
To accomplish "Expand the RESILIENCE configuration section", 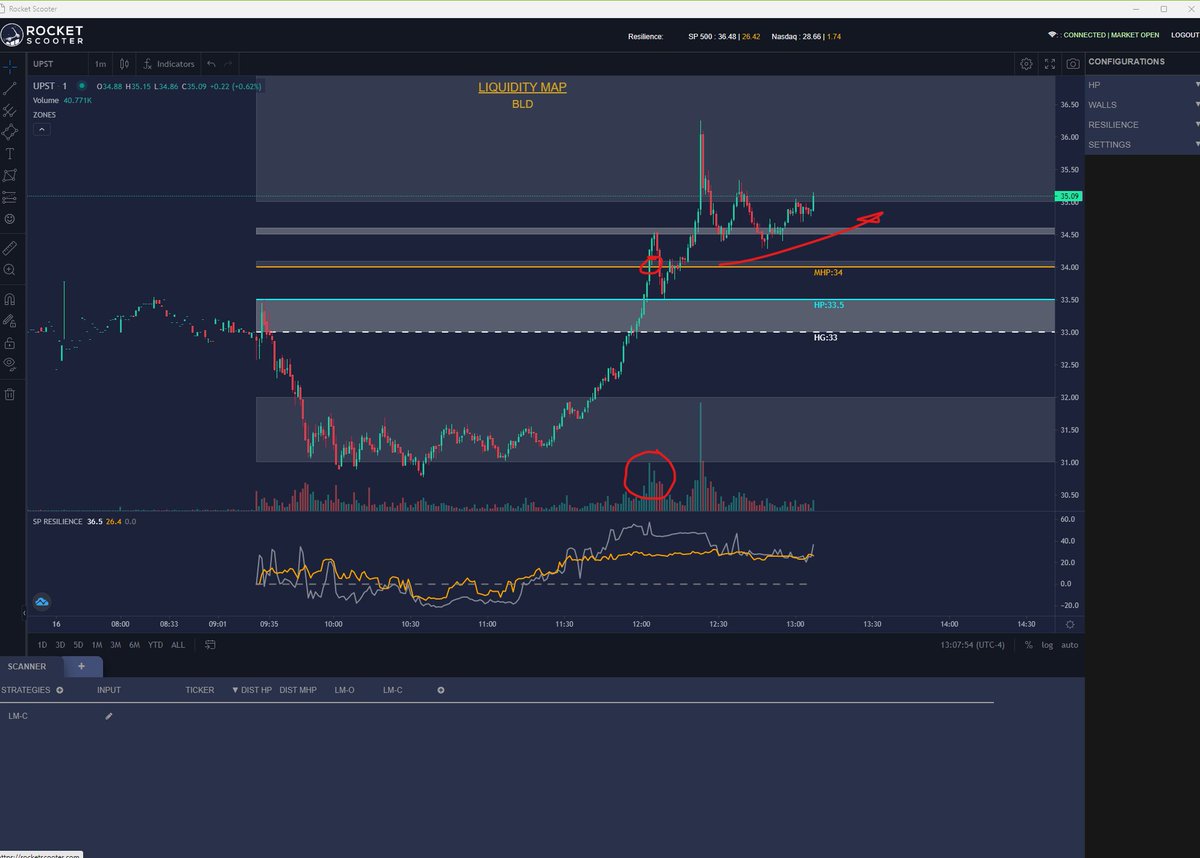I will [x=1142, y=125].
